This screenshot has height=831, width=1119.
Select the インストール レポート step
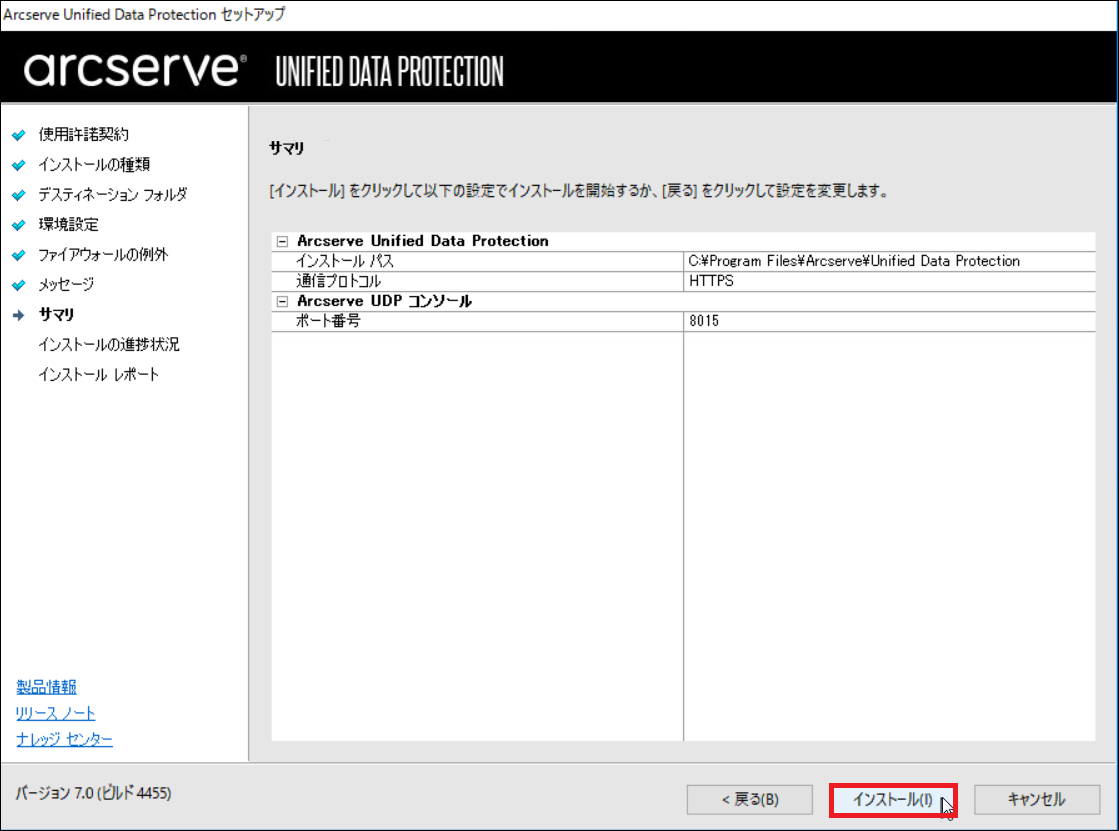click(x=98, y=374)
